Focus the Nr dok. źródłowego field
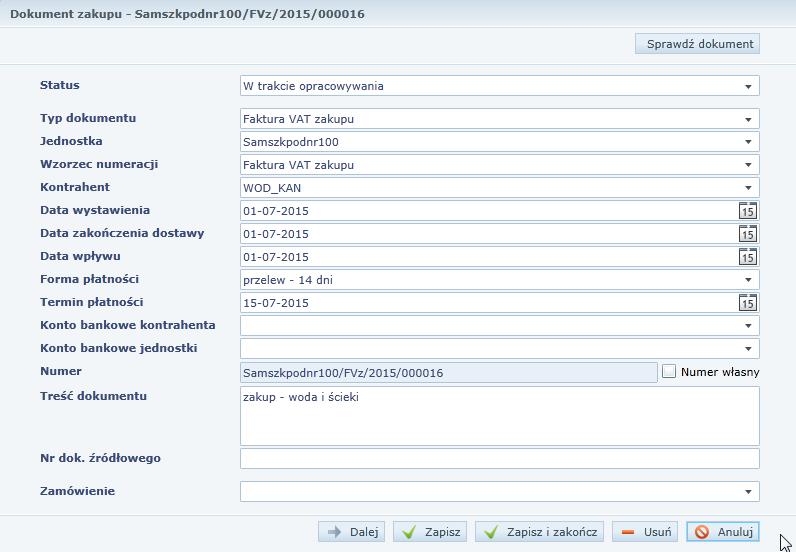The image size is (796, 552). pyautogui.click(x=500, y=459)
